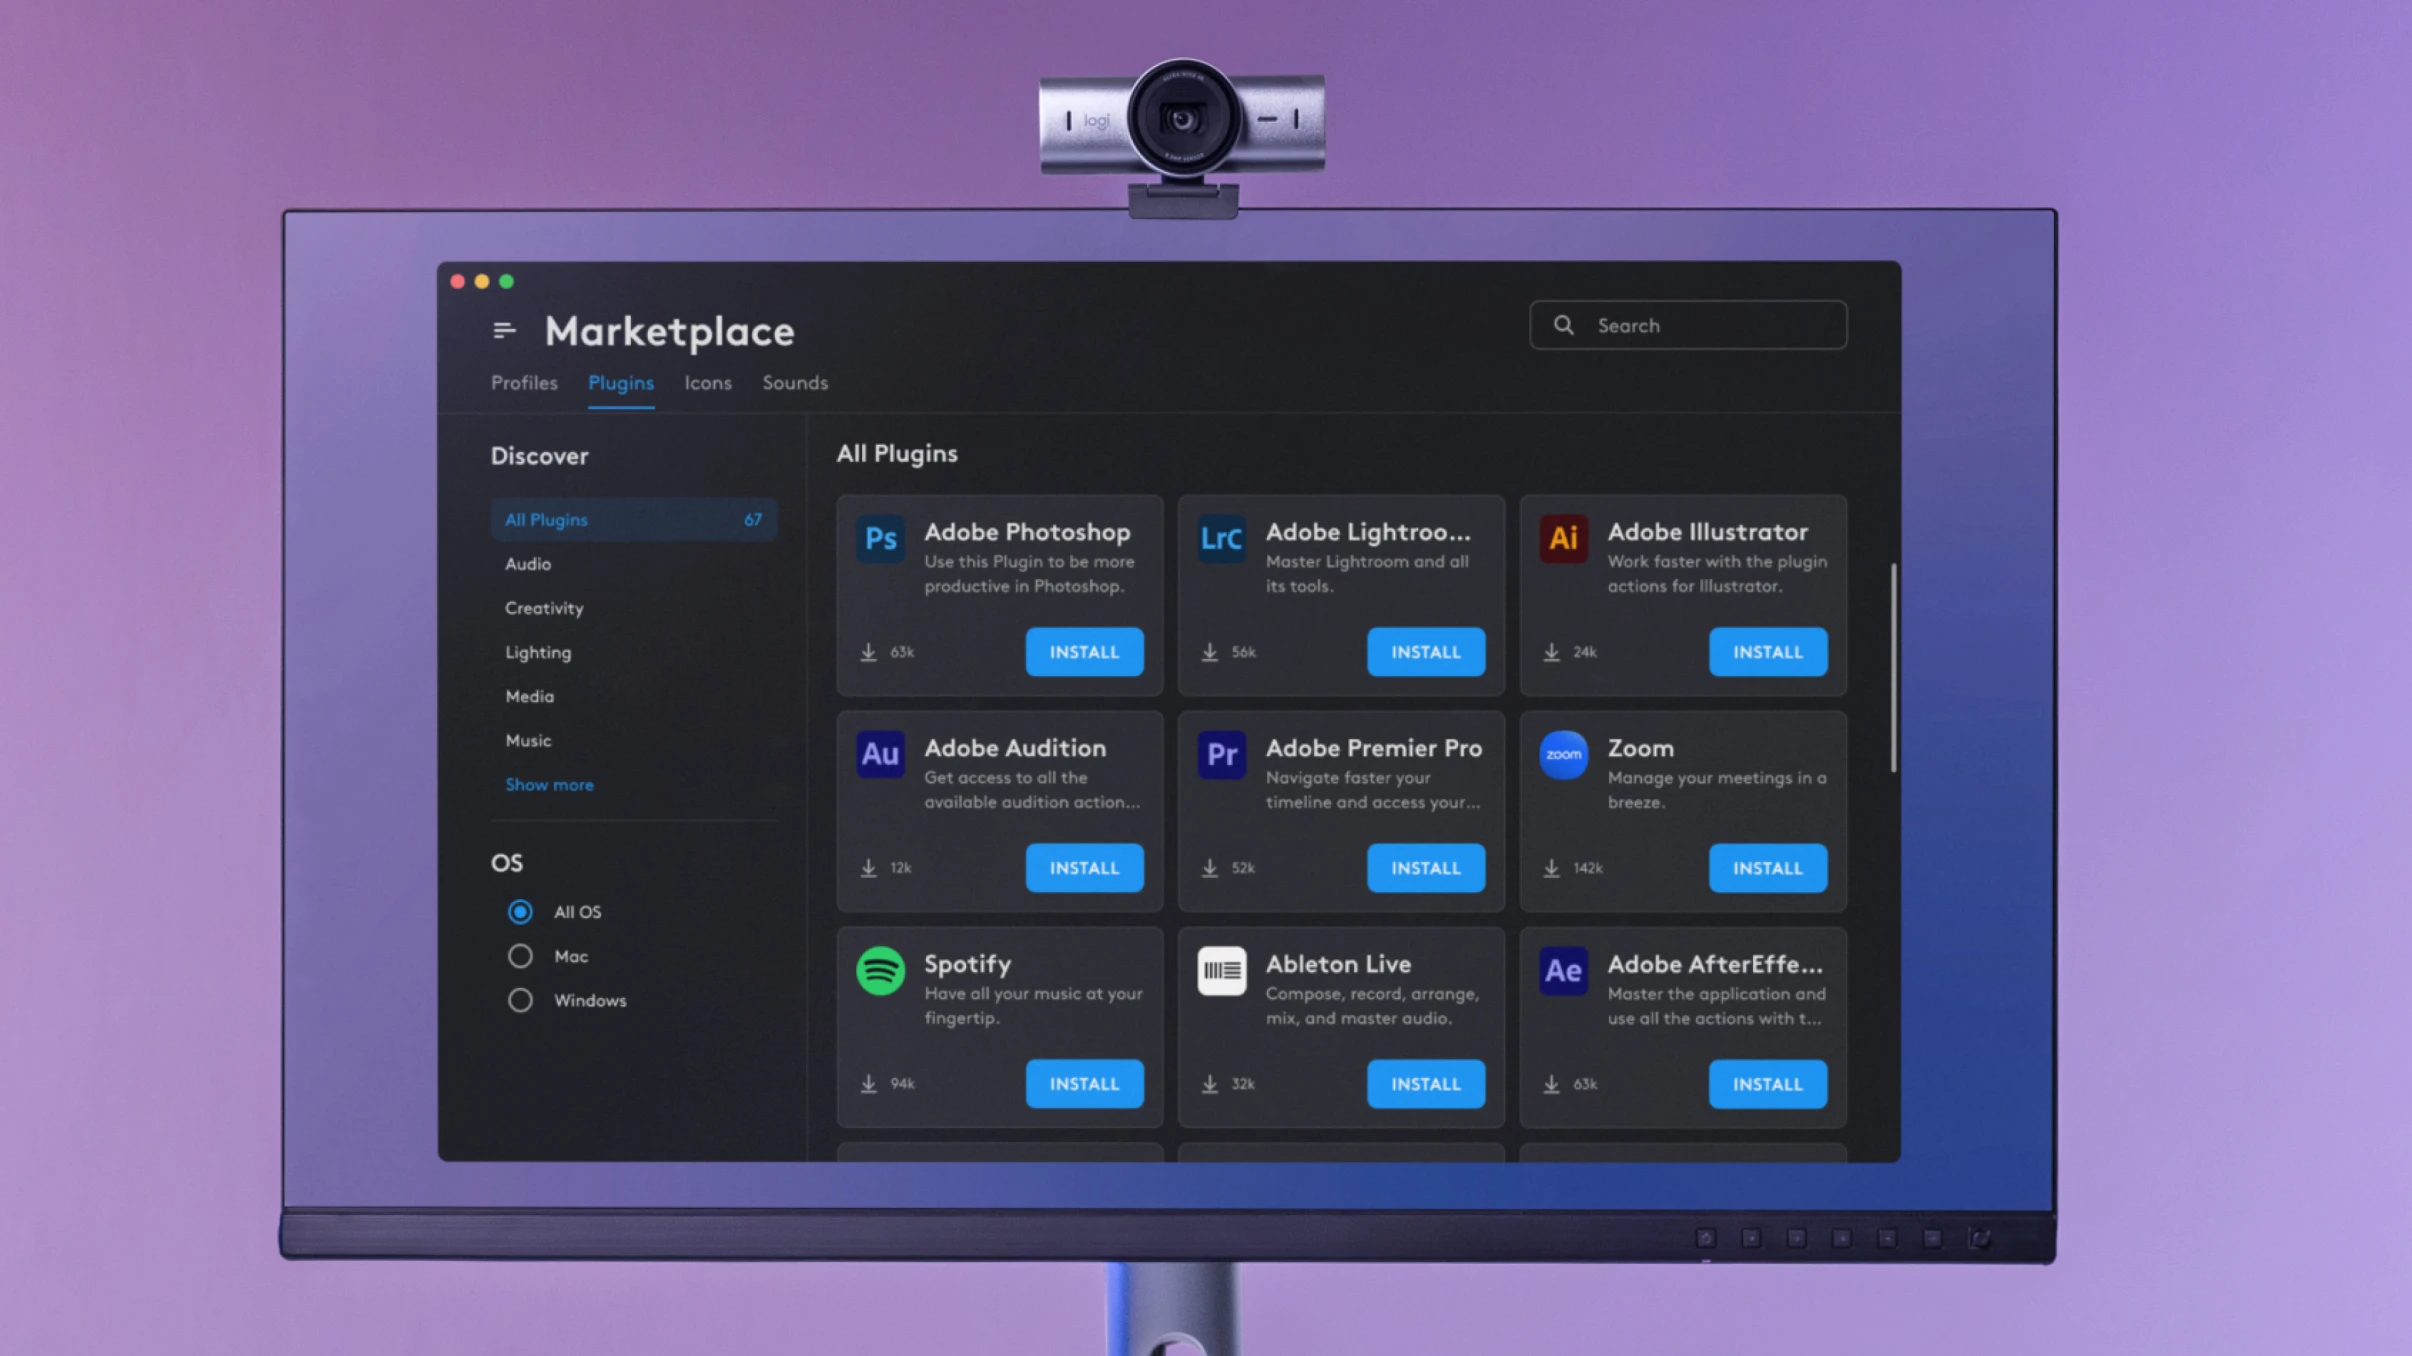The image size is (2412, 1356).
Task: Click the Adobe Audition Au icon
Action: click(x=880, y=754)
